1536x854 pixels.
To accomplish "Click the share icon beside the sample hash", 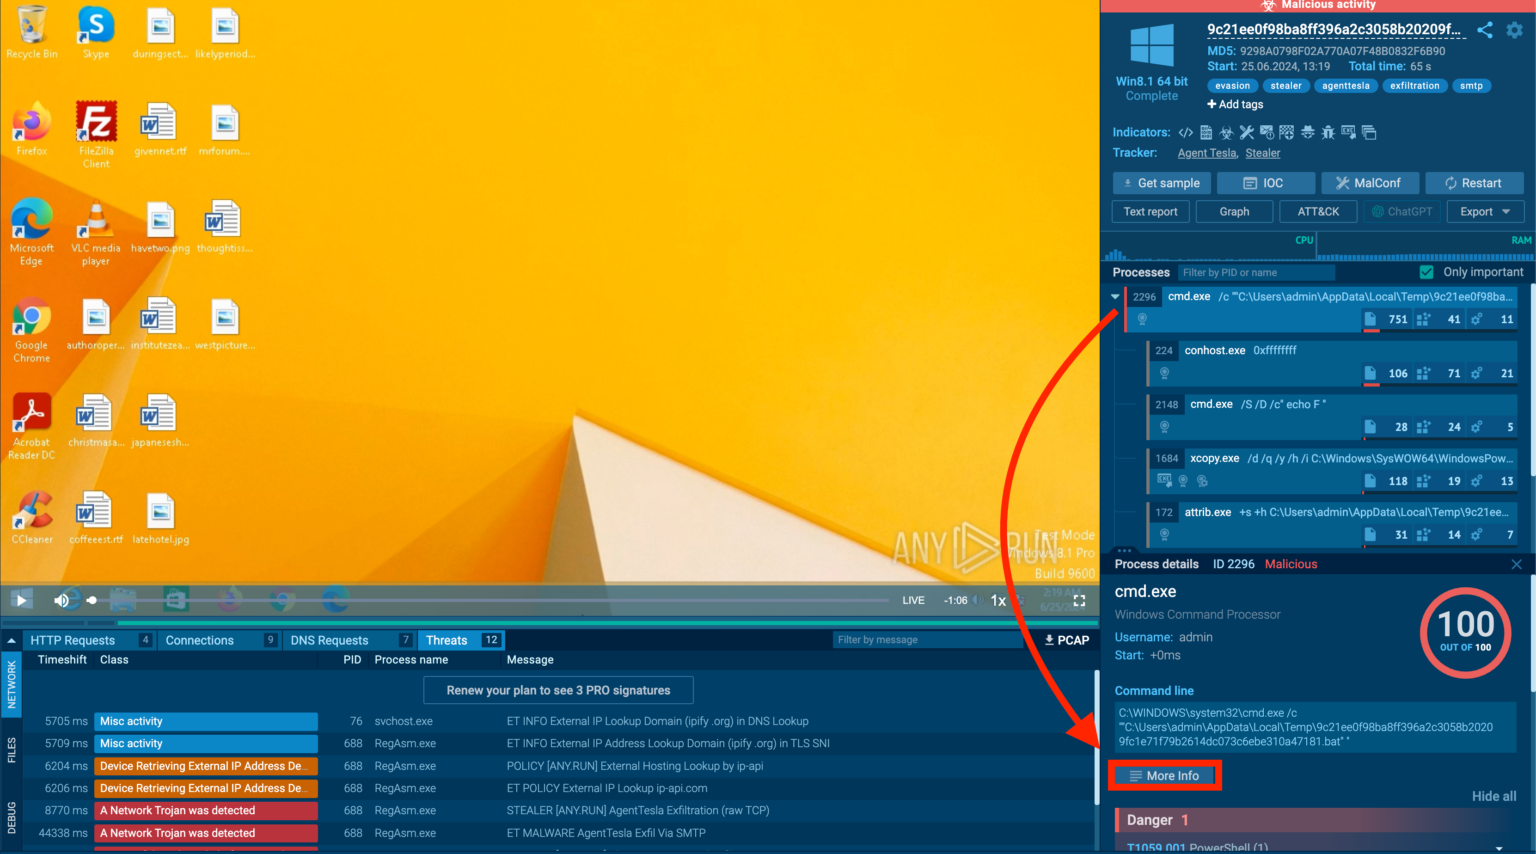I will coord(1485,30).
